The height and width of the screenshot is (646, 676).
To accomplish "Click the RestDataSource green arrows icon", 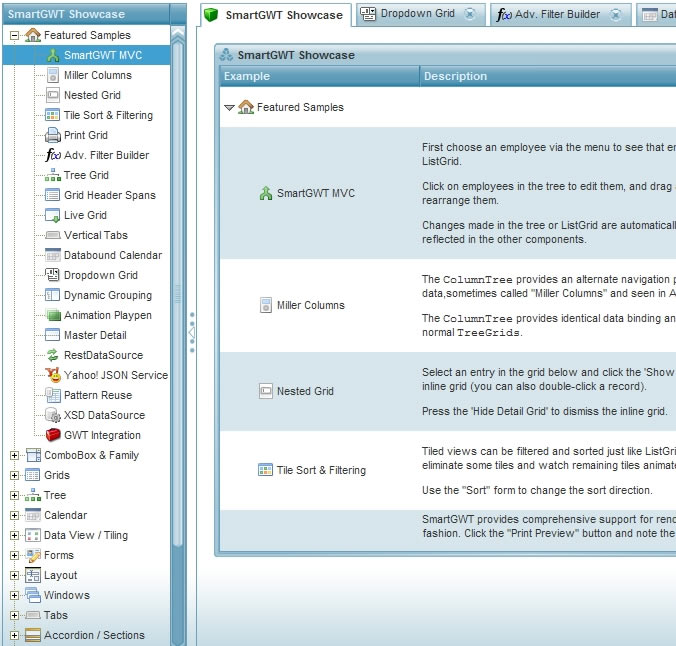I will [x=53, y=355].
